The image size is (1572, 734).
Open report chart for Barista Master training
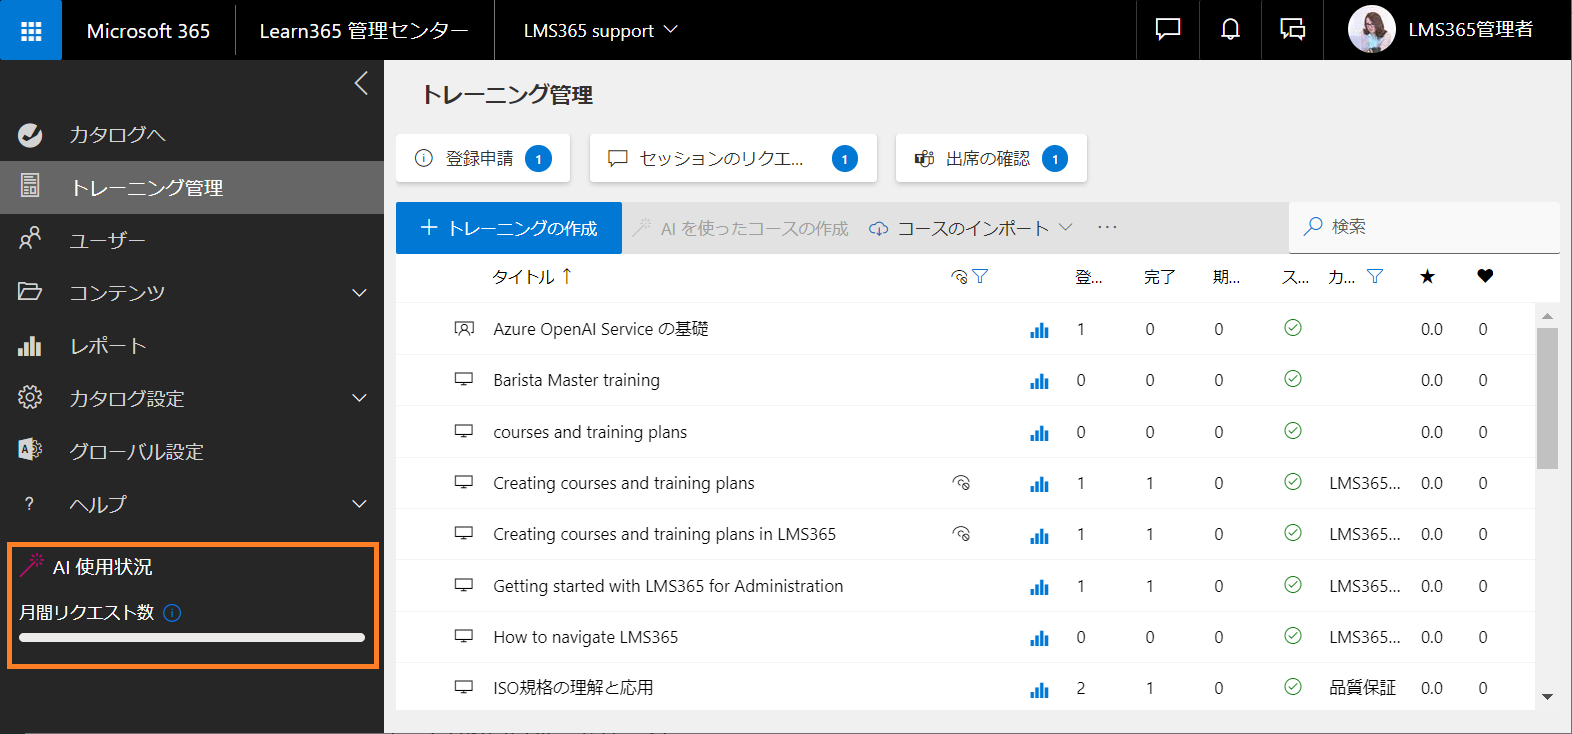click(x=1040, y=381)
